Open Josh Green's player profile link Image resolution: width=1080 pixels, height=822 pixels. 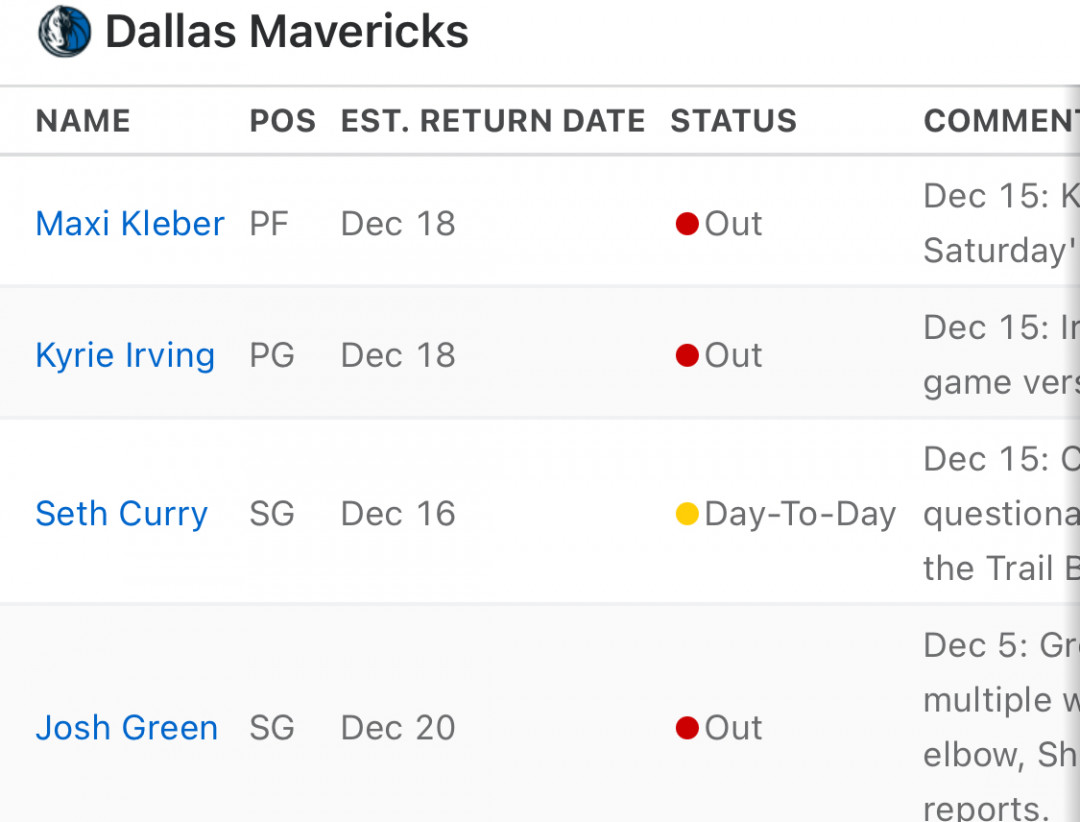pos(127,728)
